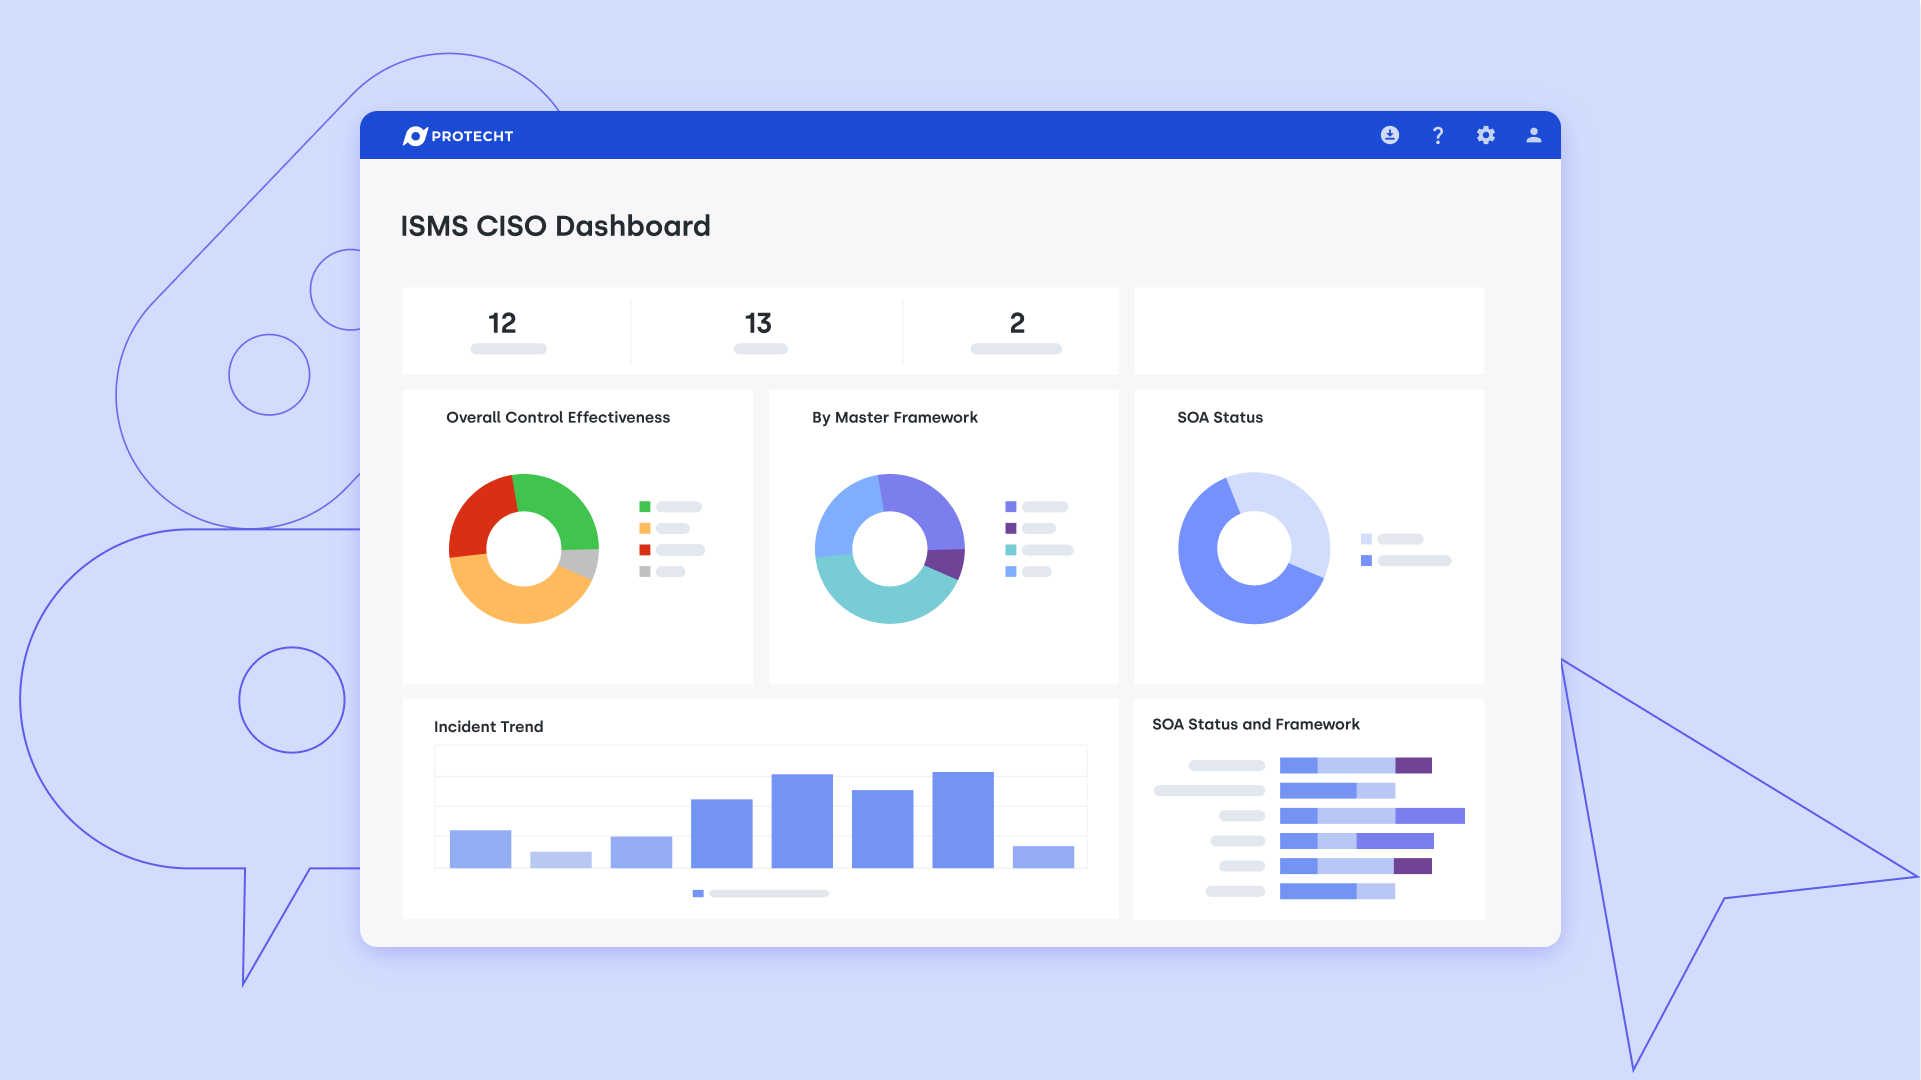
Task: Expand the Incident Trend chart legend
Action: tap(760, 893)
